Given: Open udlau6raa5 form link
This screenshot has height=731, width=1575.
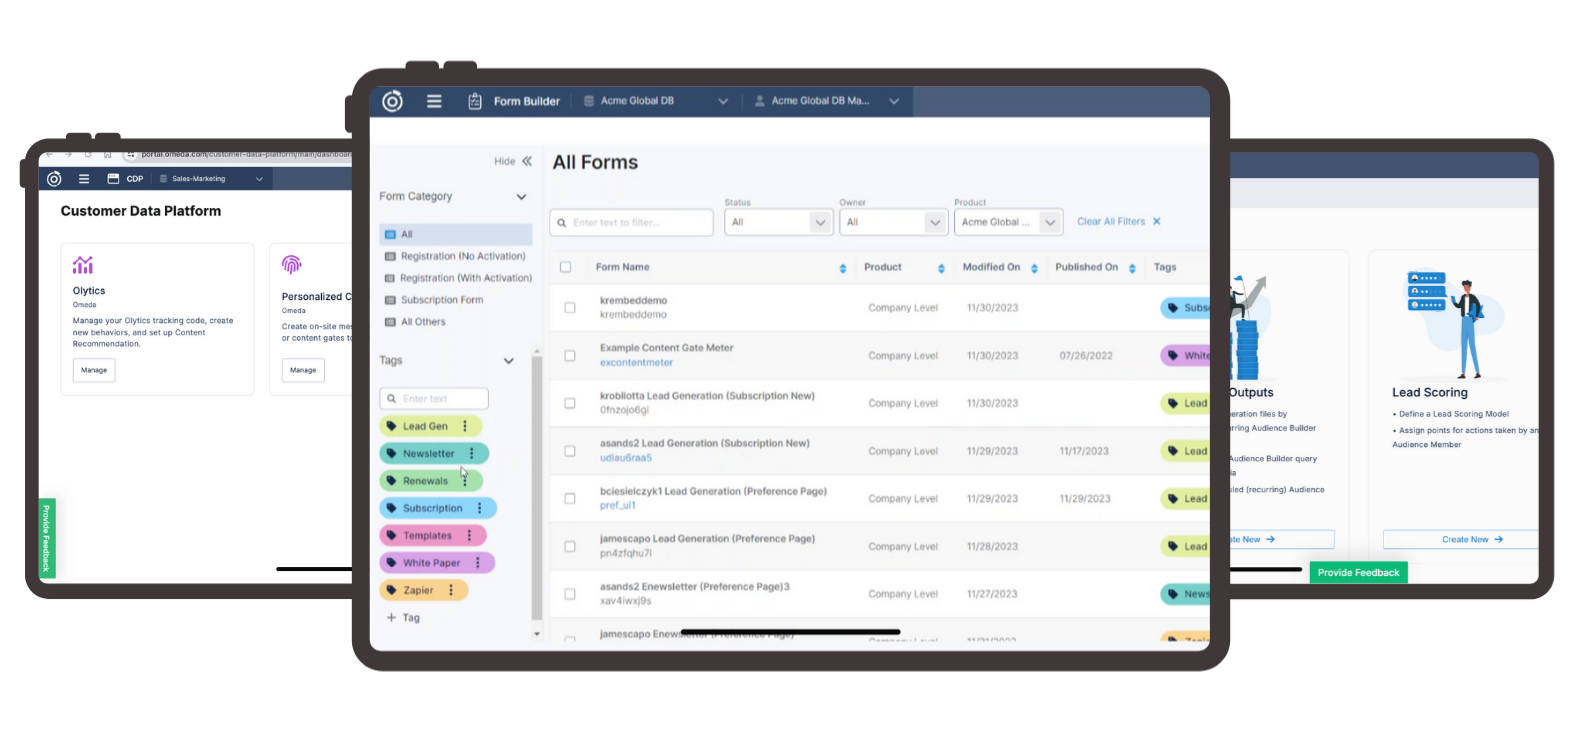Looking at the screenshot, I should 626,458.
